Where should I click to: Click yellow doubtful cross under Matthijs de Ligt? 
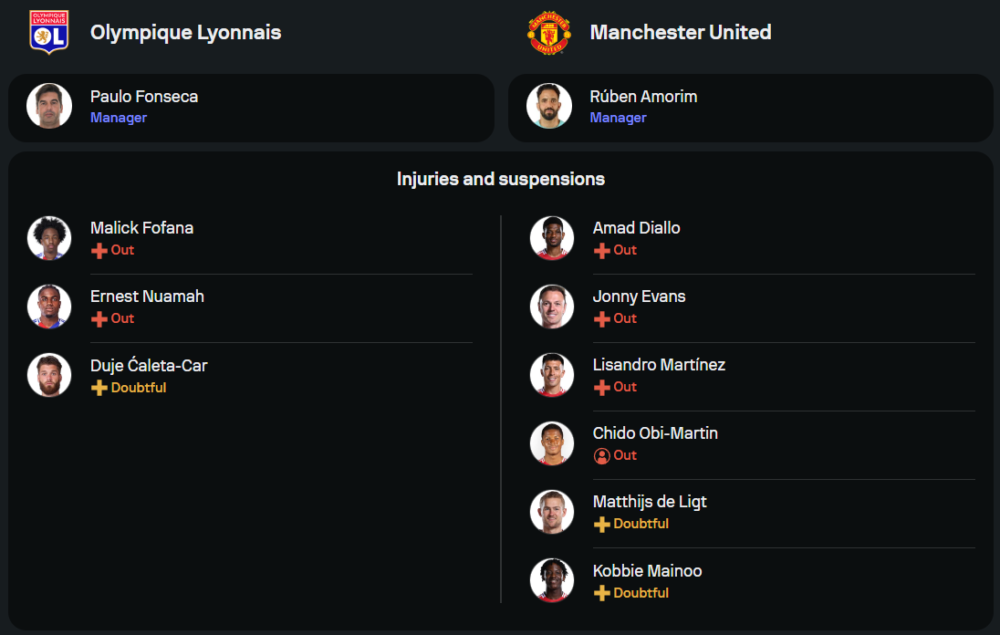click(602, 524)
